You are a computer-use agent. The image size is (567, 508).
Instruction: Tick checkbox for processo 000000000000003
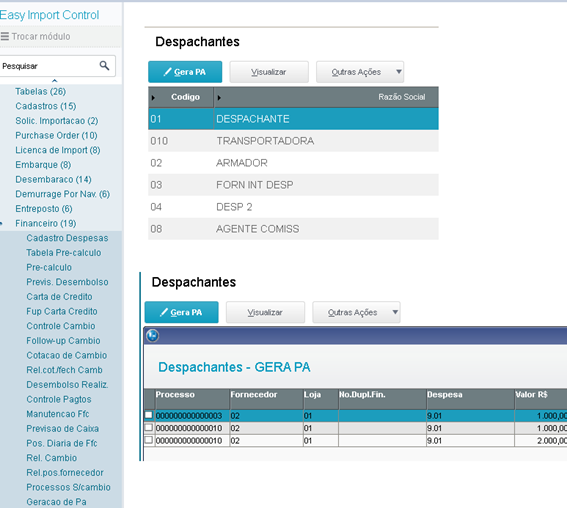149,415
